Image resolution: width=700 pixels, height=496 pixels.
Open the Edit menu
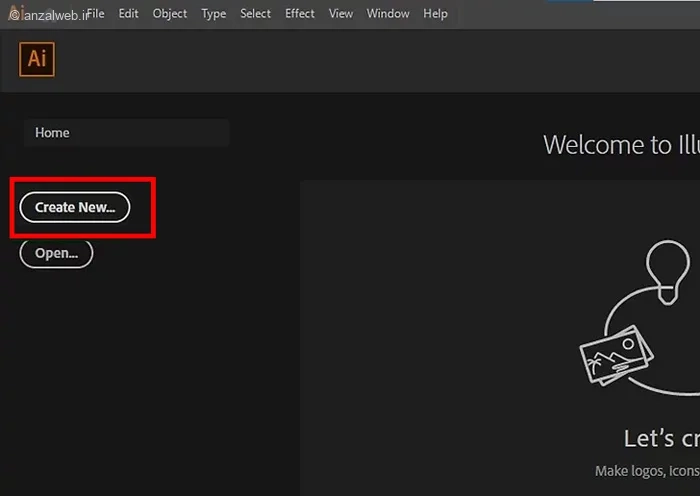coord(129,14)
